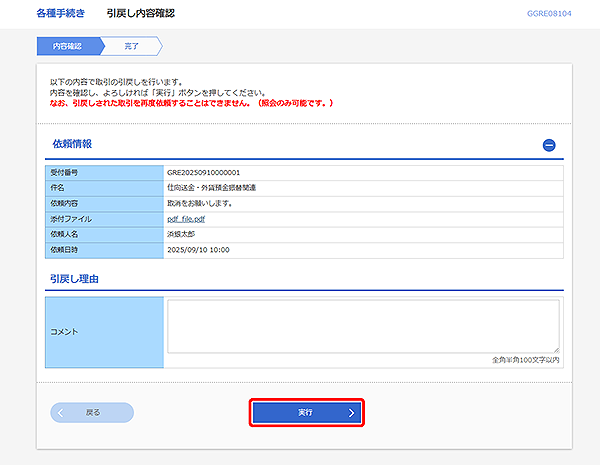Select the 内容確認 step tab
600x465 pixels.
[69, 46]
